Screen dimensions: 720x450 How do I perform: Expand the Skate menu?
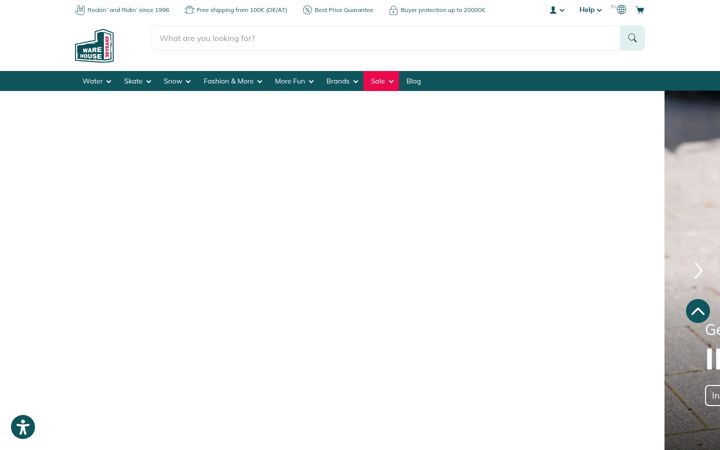pyautogui.click(x=137, y=81)
